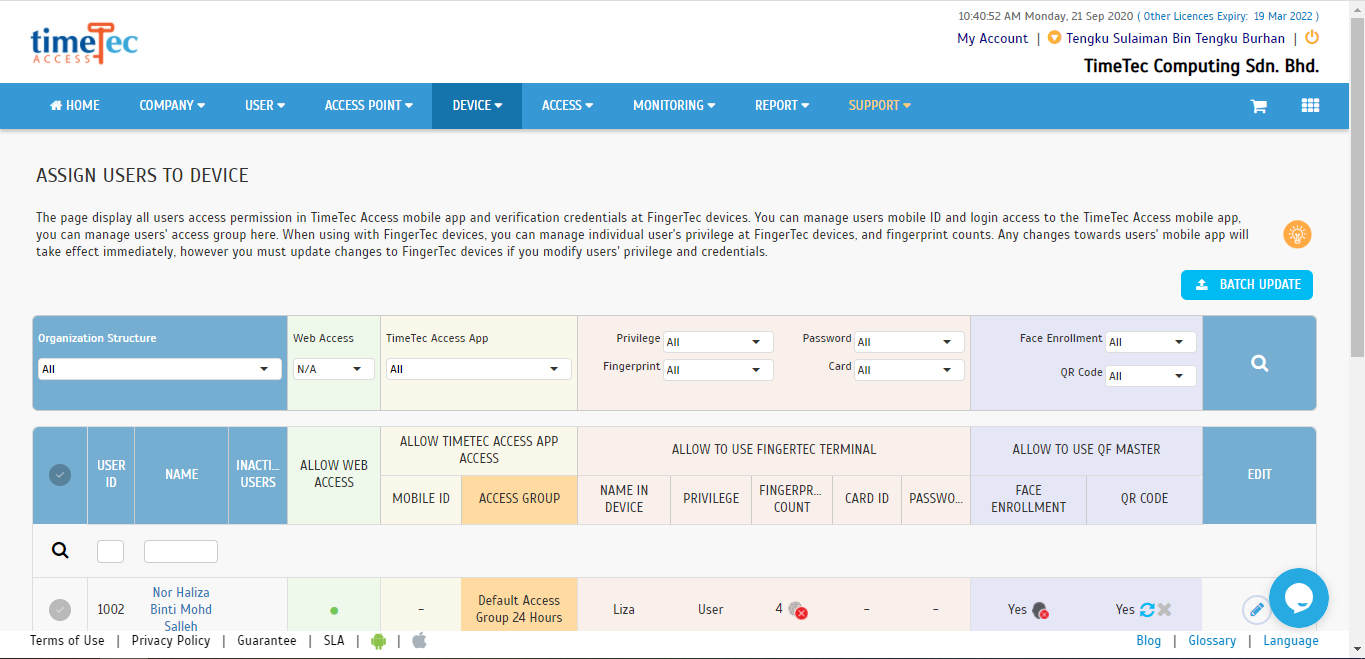The width and height of the screenshot is (1365, 659).
Task: Open the SUPPORT menu
Action: (880, 106)
